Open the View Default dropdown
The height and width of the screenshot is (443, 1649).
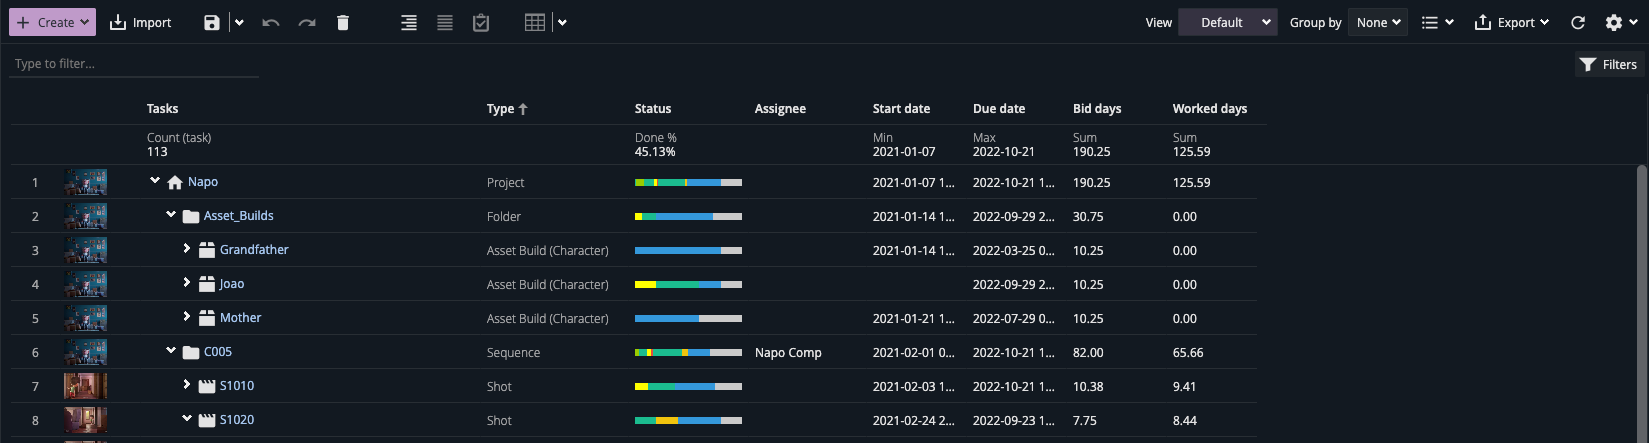pyautogui.click(x=1227, y=22)
